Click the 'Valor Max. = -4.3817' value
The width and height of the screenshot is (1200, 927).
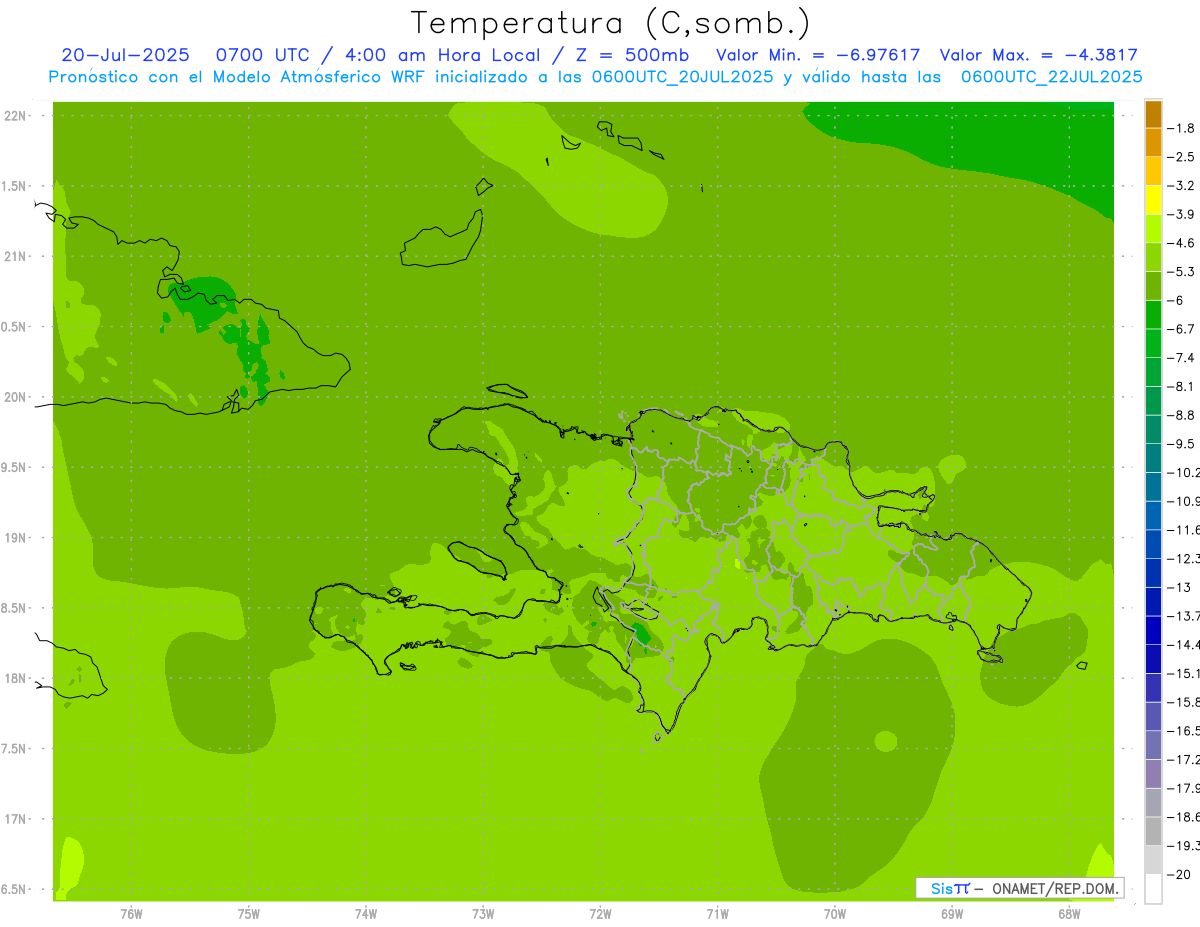(x=1038, y=55)
